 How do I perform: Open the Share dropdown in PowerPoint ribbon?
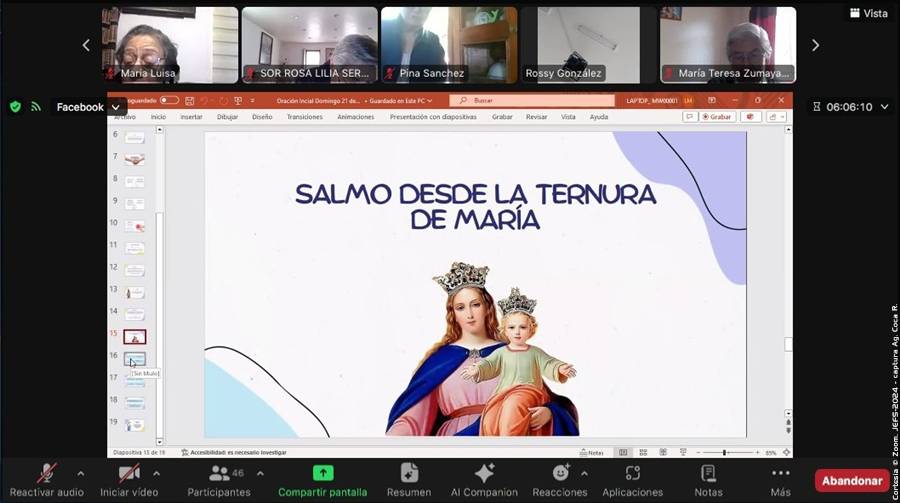pos(777,117)
